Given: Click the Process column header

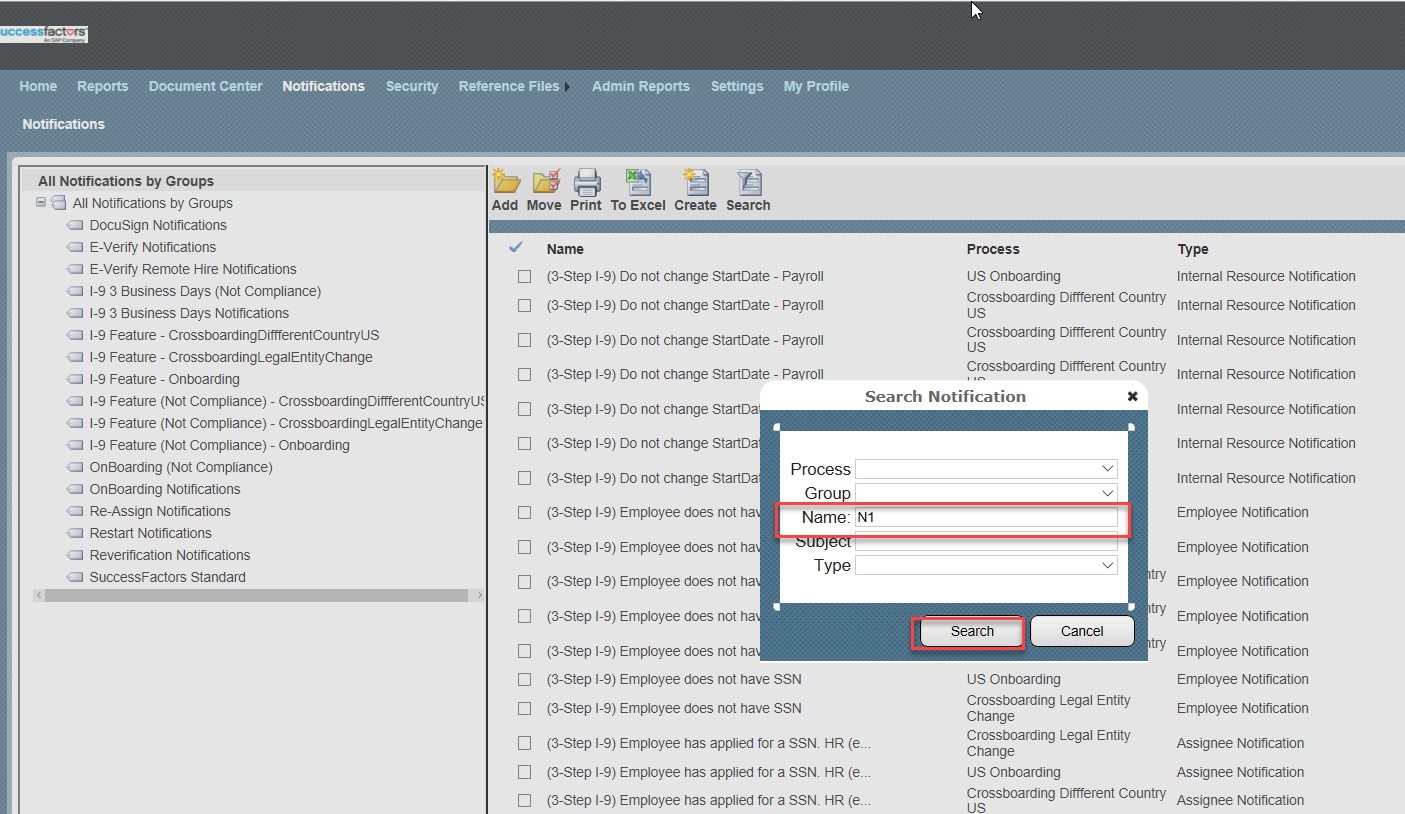Looking at the screenshot, I should [x=993, y=249].
